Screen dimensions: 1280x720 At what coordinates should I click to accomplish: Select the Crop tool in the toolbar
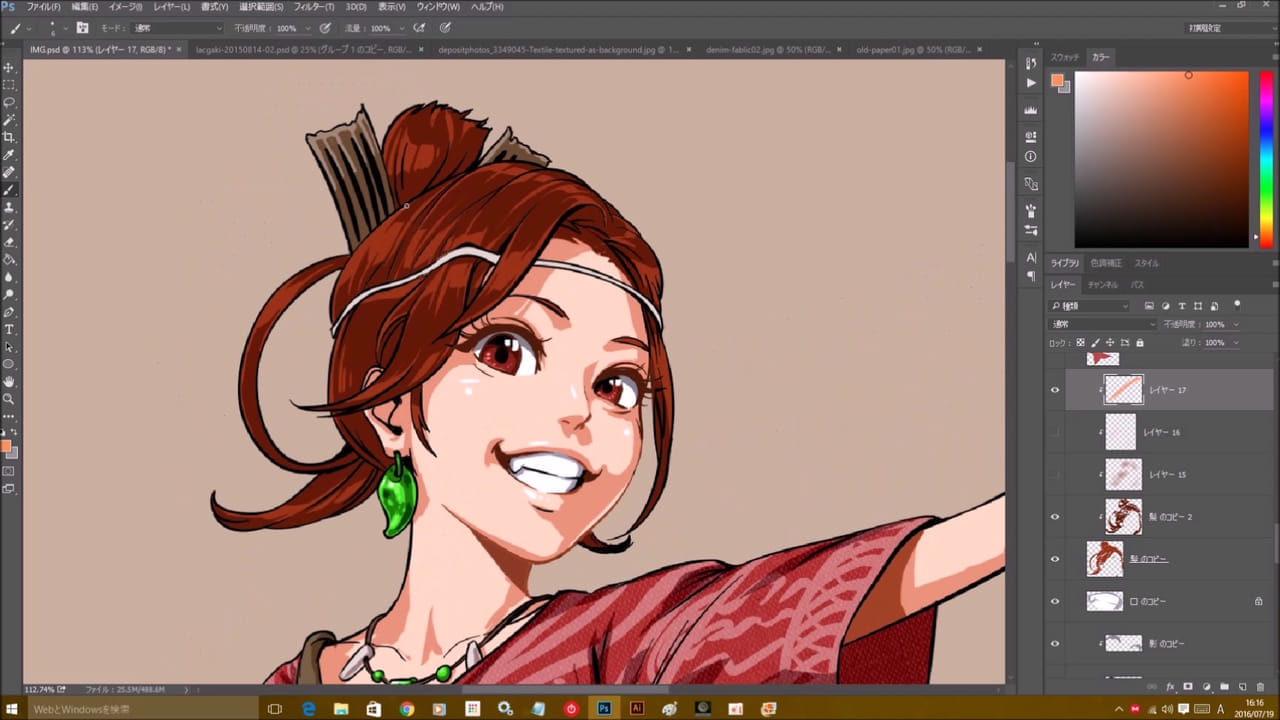(9, 137)
